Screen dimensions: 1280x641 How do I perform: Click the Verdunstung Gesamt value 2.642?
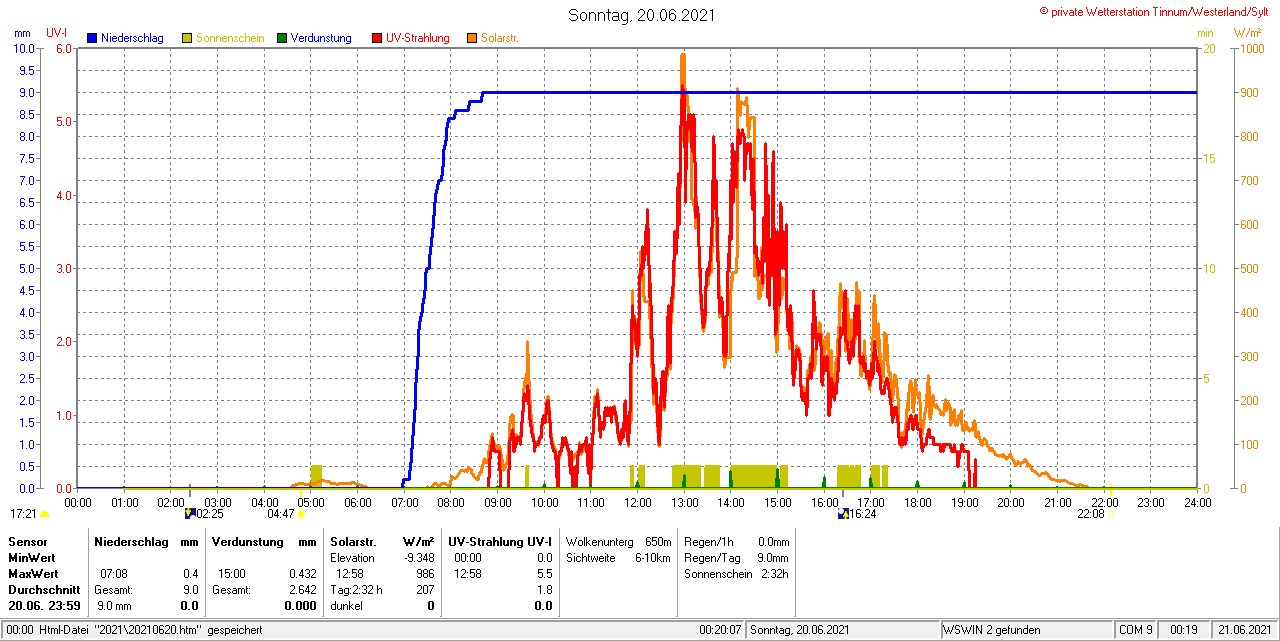tap(302, 590)
